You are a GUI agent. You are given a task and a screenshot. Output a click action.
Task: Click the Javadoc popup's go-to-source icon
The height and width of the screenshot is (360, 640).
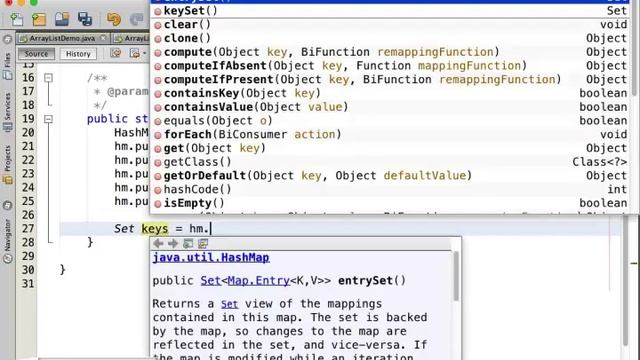point(203,244)
